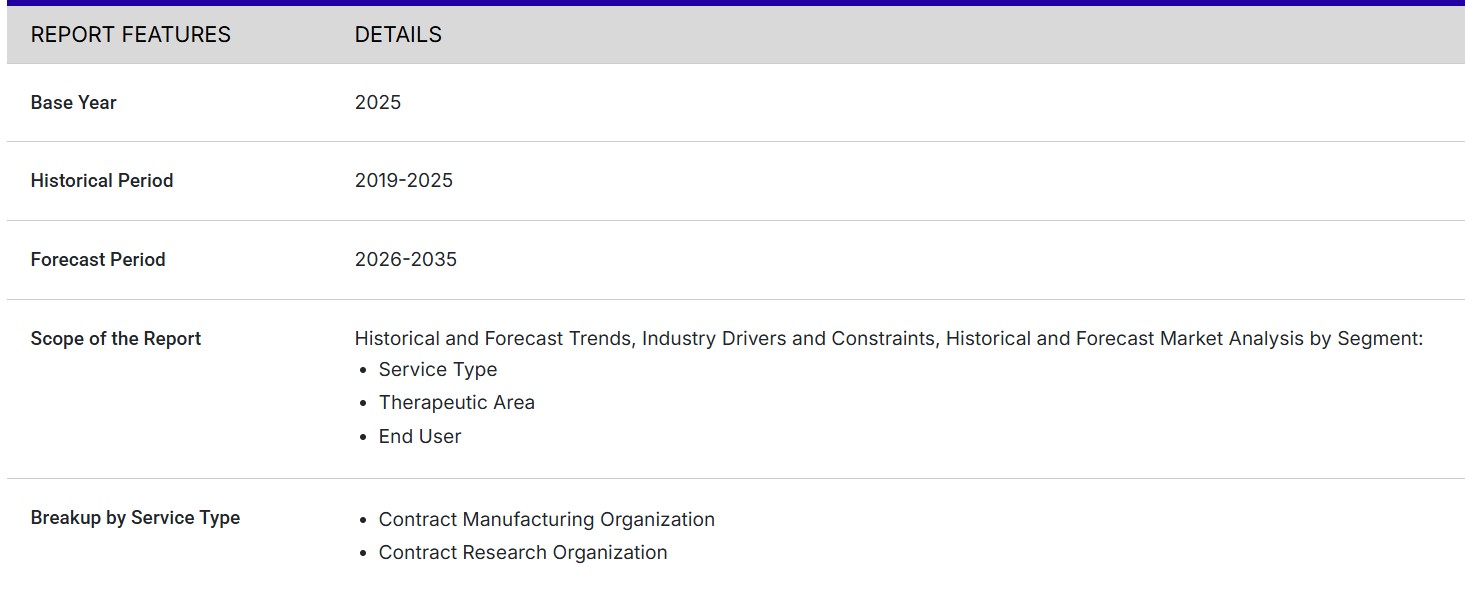Select the Historical Period row label
The width and height of the screenshot is (1465, 591).
point(101,181)
